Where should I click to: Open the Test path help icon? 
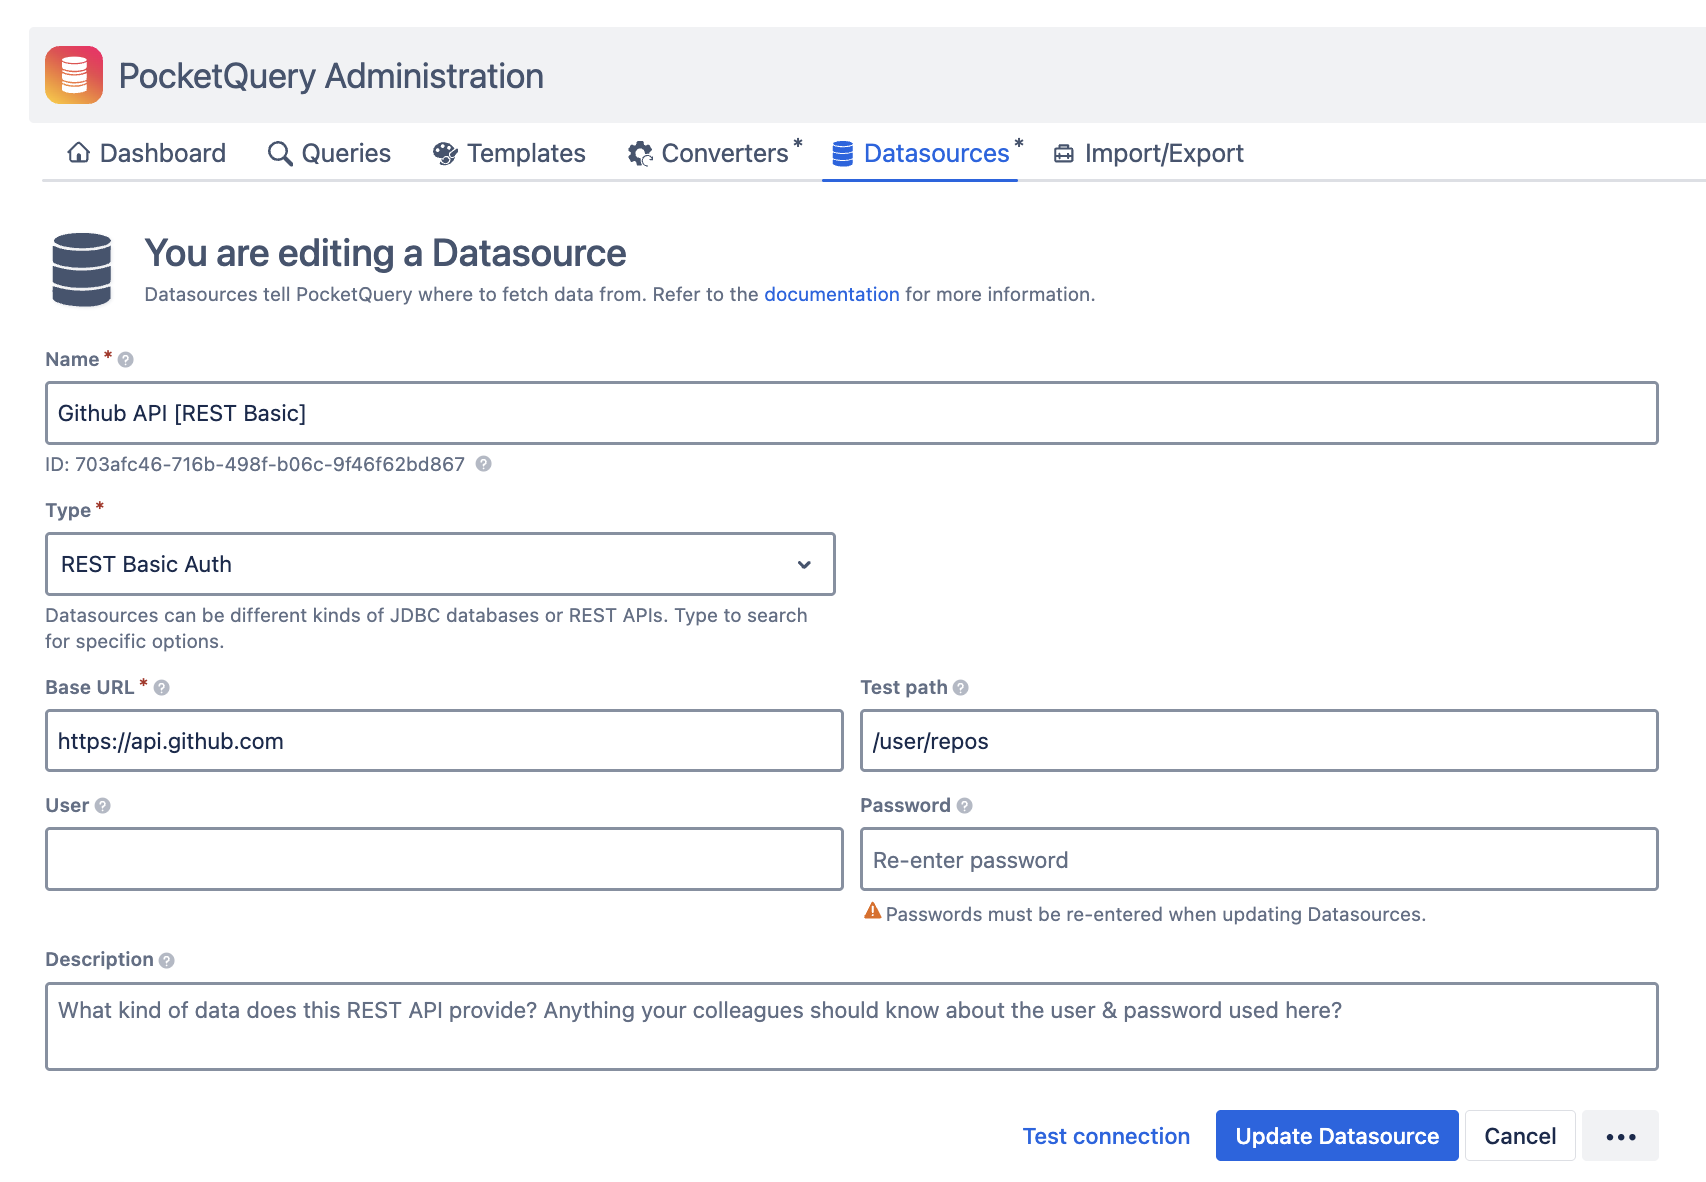click(961, 687)
